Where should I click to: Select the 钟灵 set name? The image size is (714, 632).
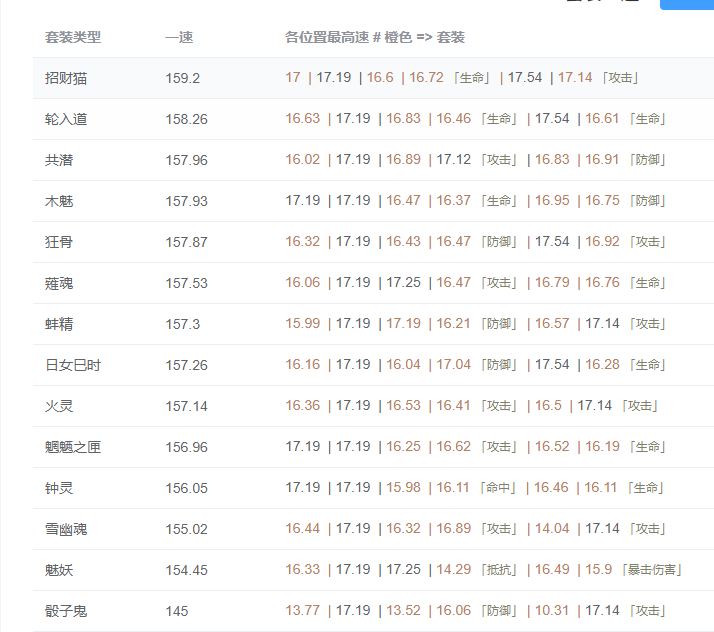pyautogui.click(x=59, y=488)
